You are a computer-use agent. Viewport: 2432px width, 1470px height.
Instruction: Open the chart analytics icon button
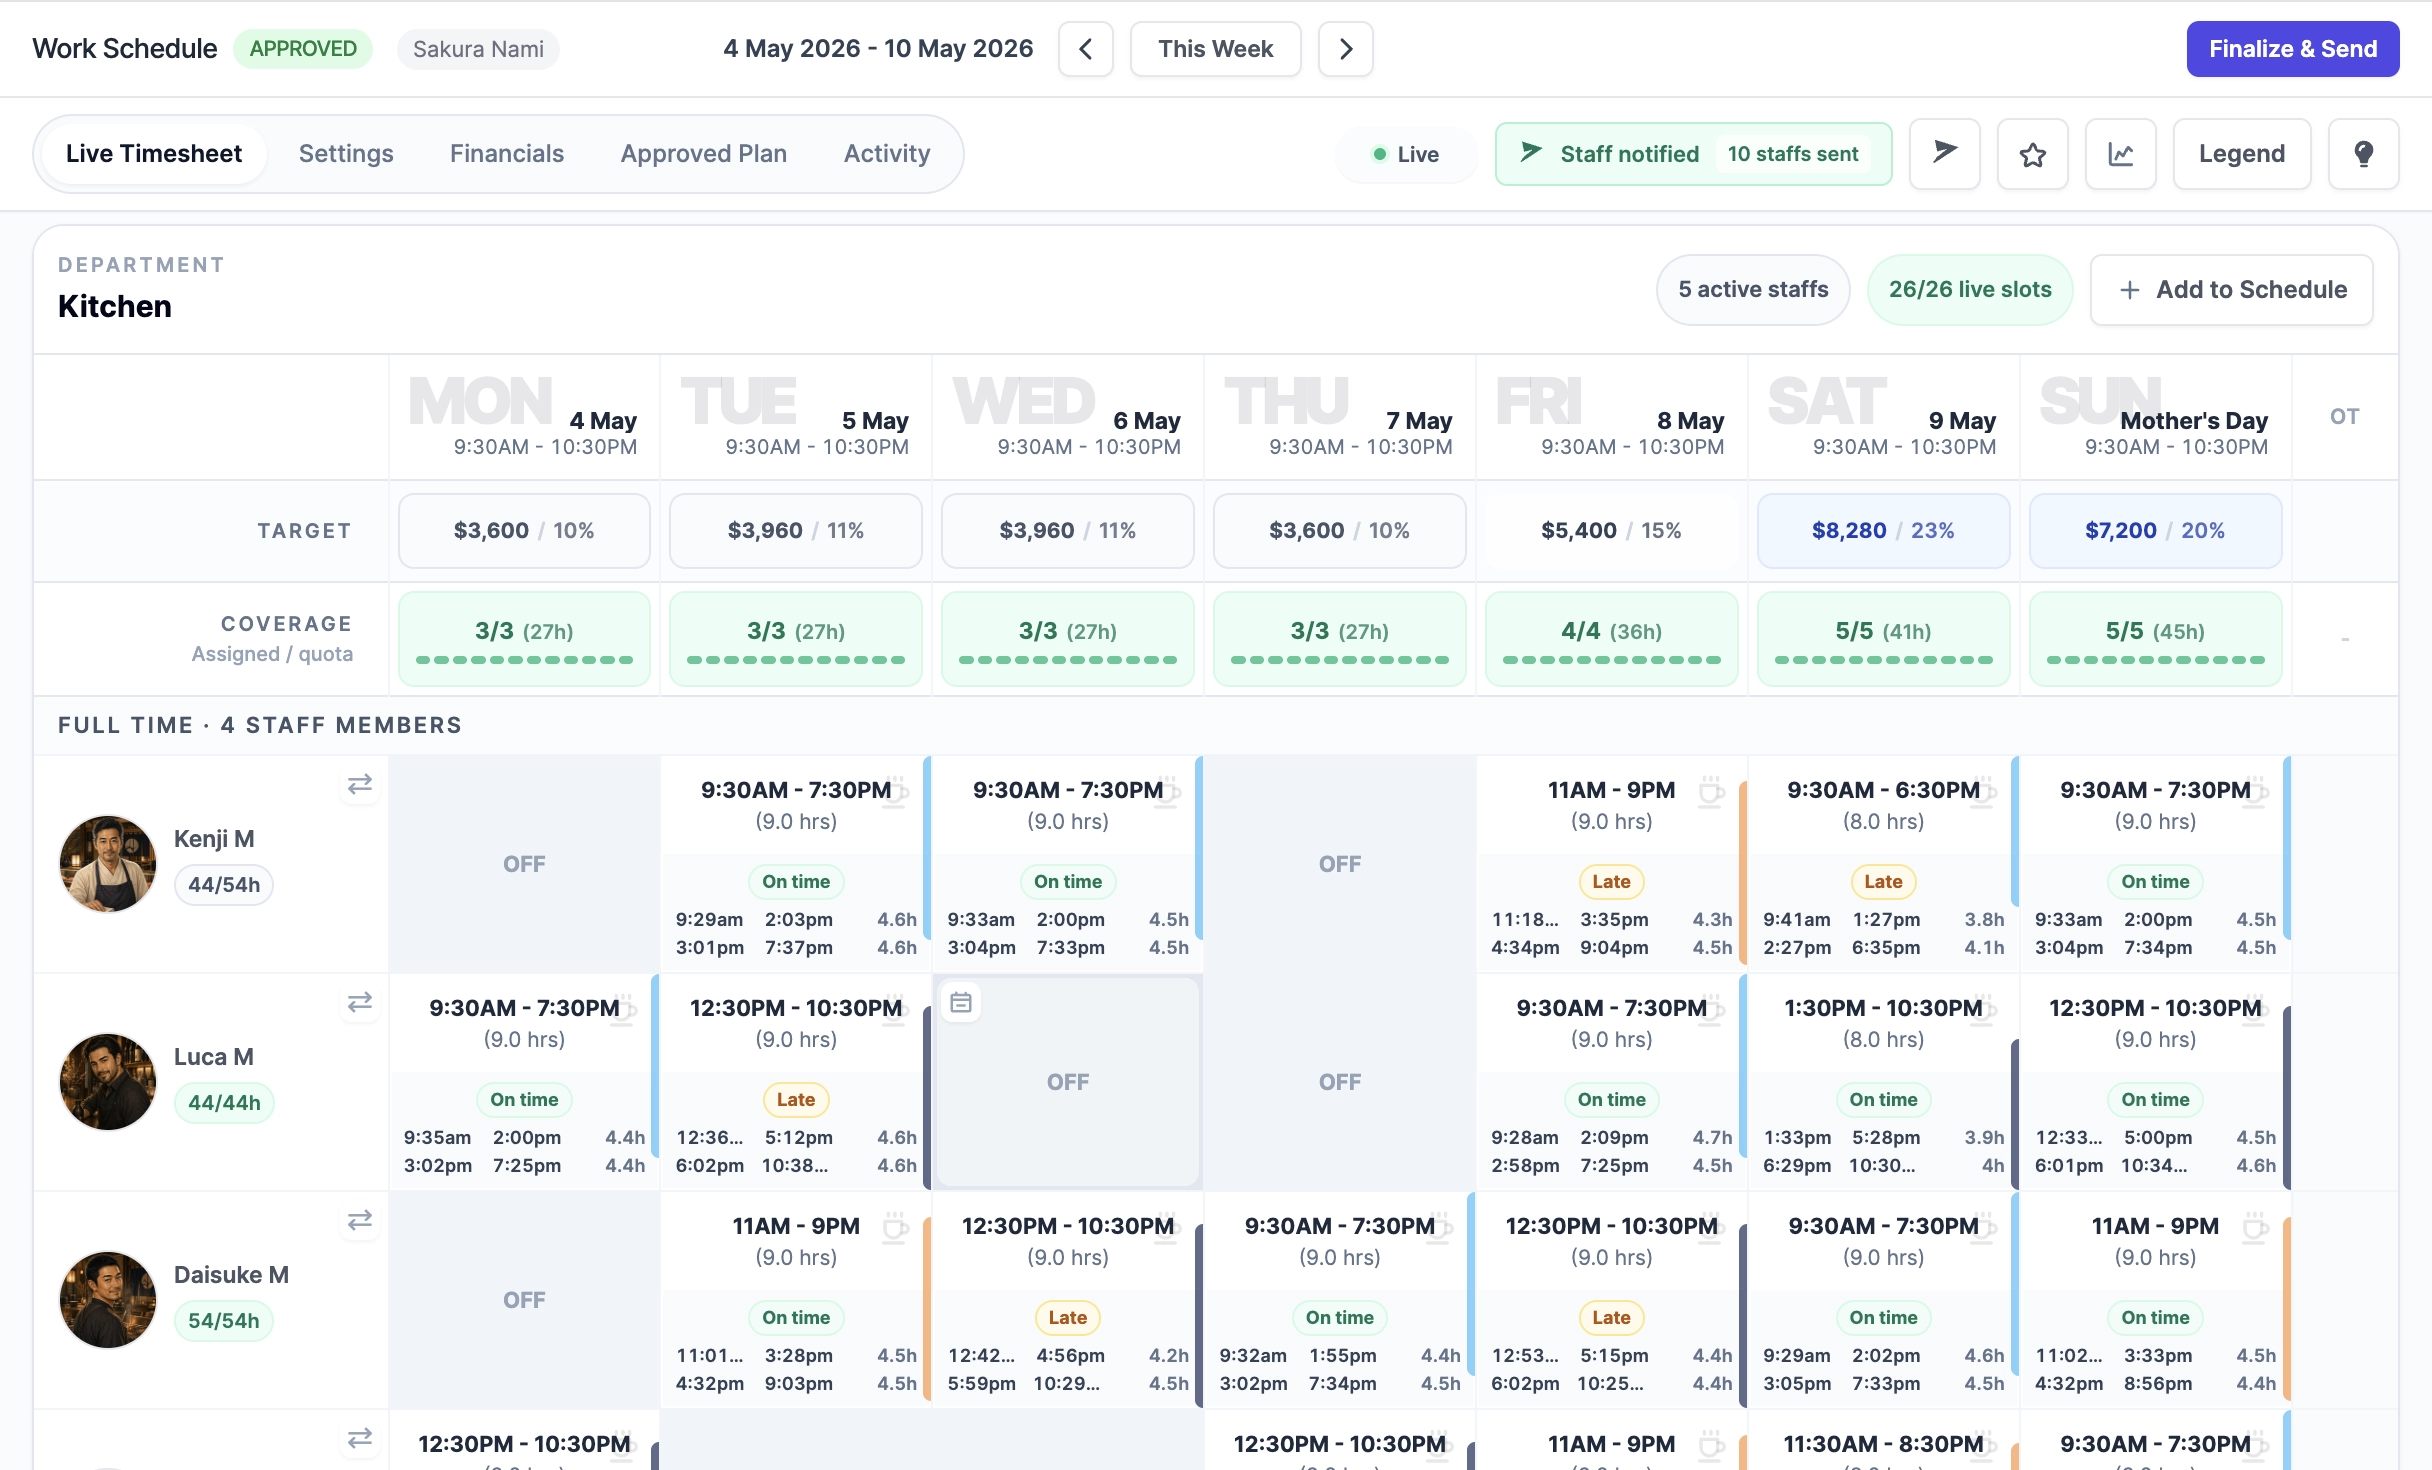click(x=2120, y=154)
